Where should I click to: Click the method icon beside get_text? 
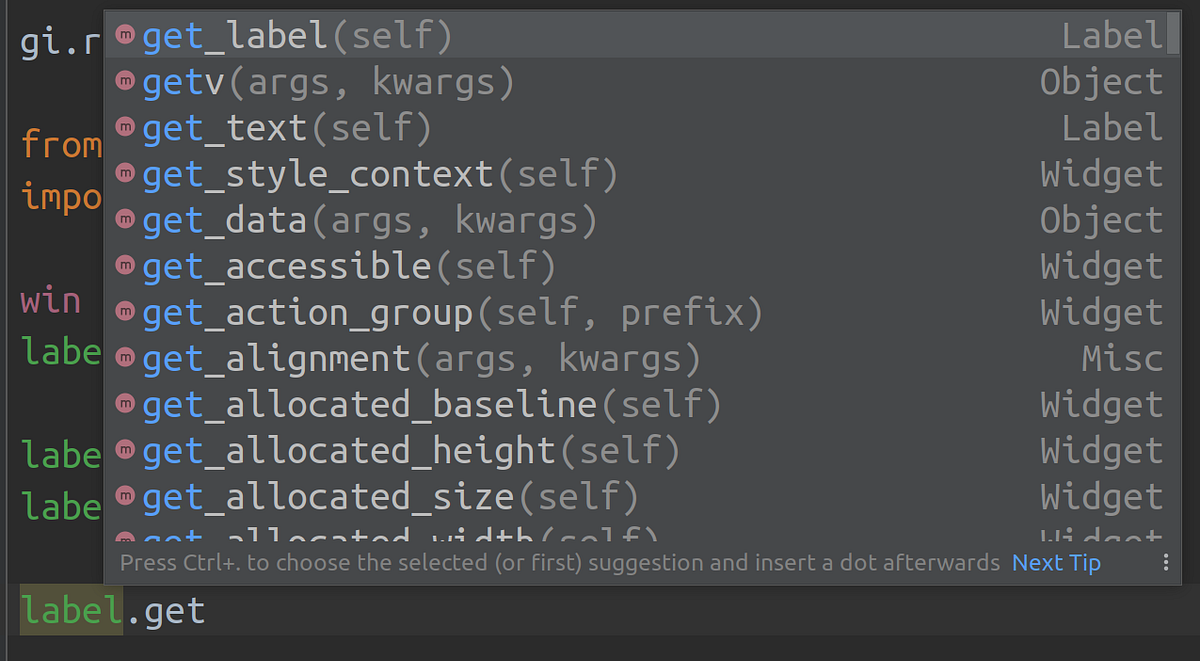(125, 127)
